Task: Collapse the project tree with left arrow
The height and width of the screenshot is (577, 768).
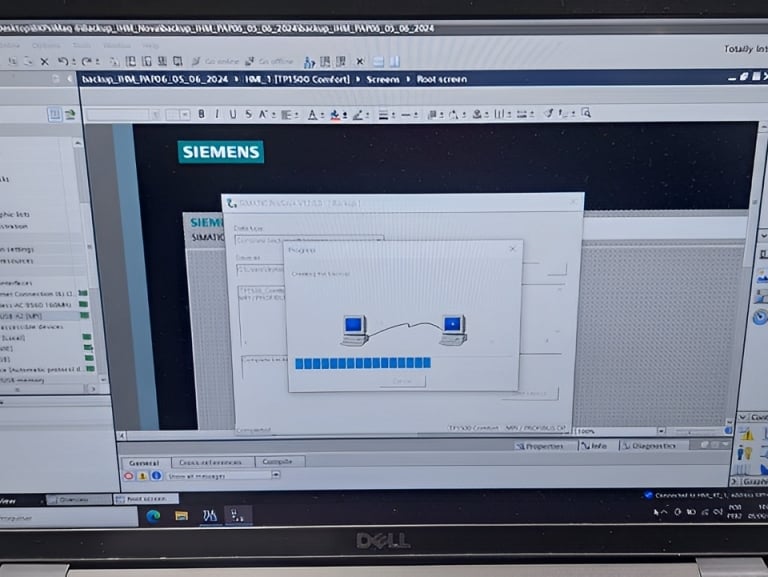Action: pyautogui.click(x=70, y=78)
